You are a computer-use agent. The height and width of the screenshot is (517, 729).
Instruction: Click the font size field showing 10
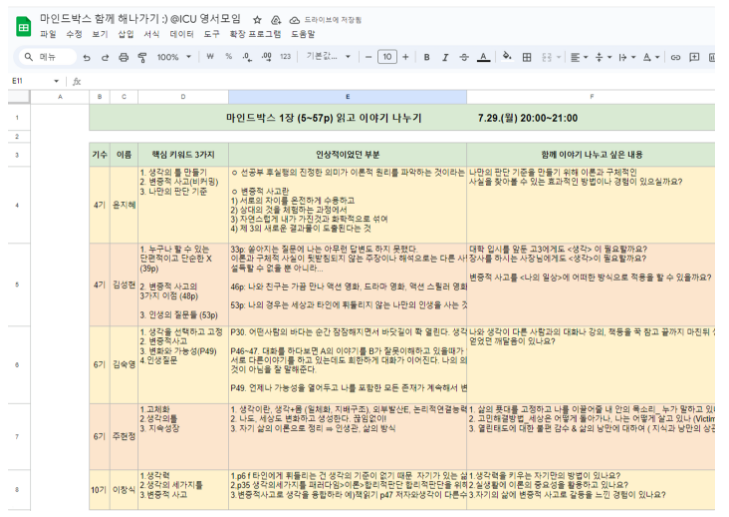(387, 57)
